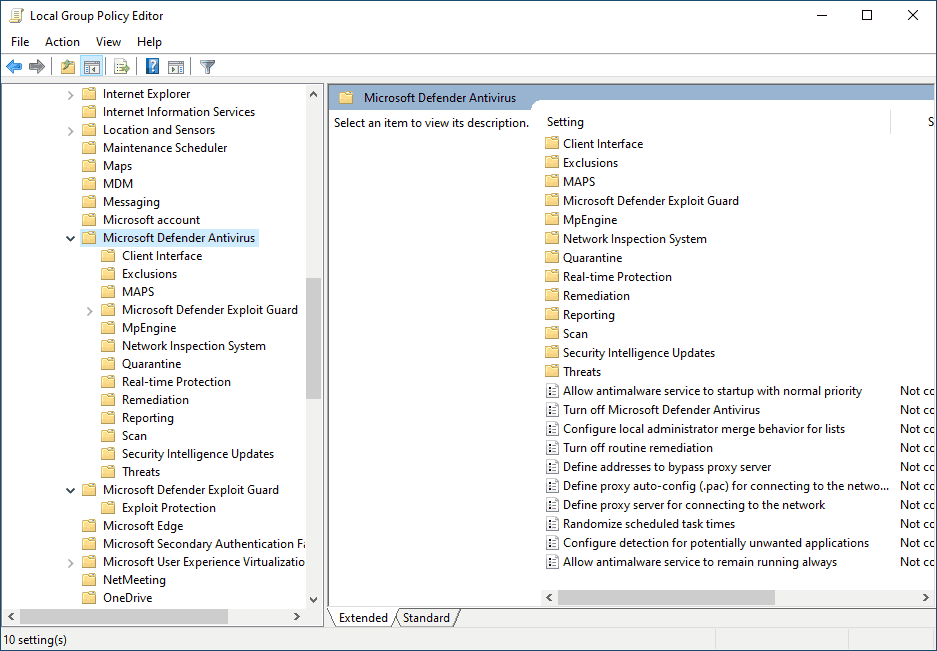Expand Microsoft User Experience Virtualization node
Viewport: 937px width, 651px height.
tap(71, 563)
